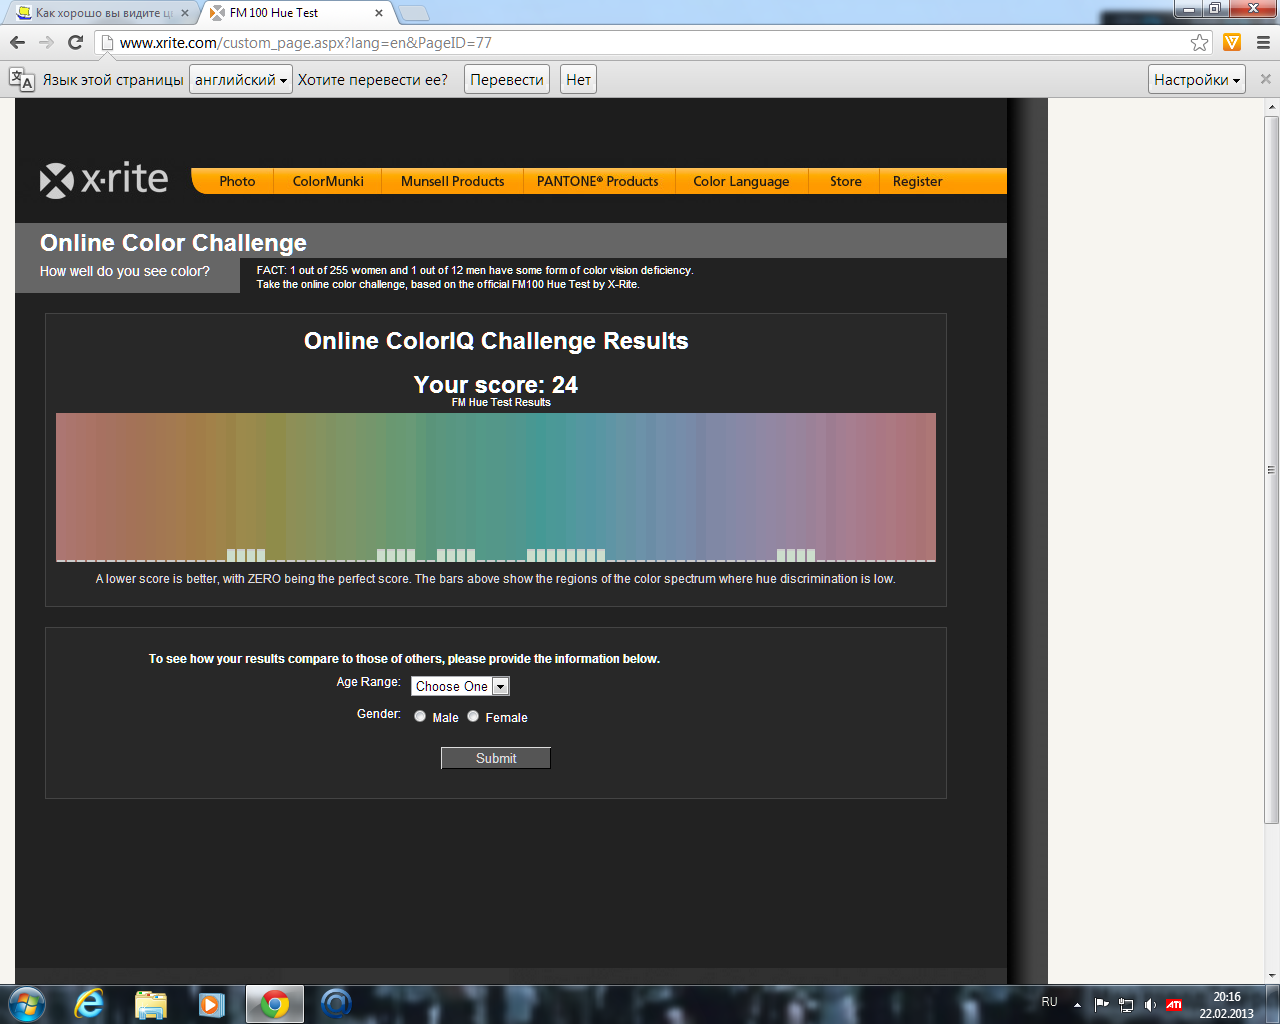Click the browser back arrow
Screen dimensions: 1280x1024
click(x=17, y=42)
